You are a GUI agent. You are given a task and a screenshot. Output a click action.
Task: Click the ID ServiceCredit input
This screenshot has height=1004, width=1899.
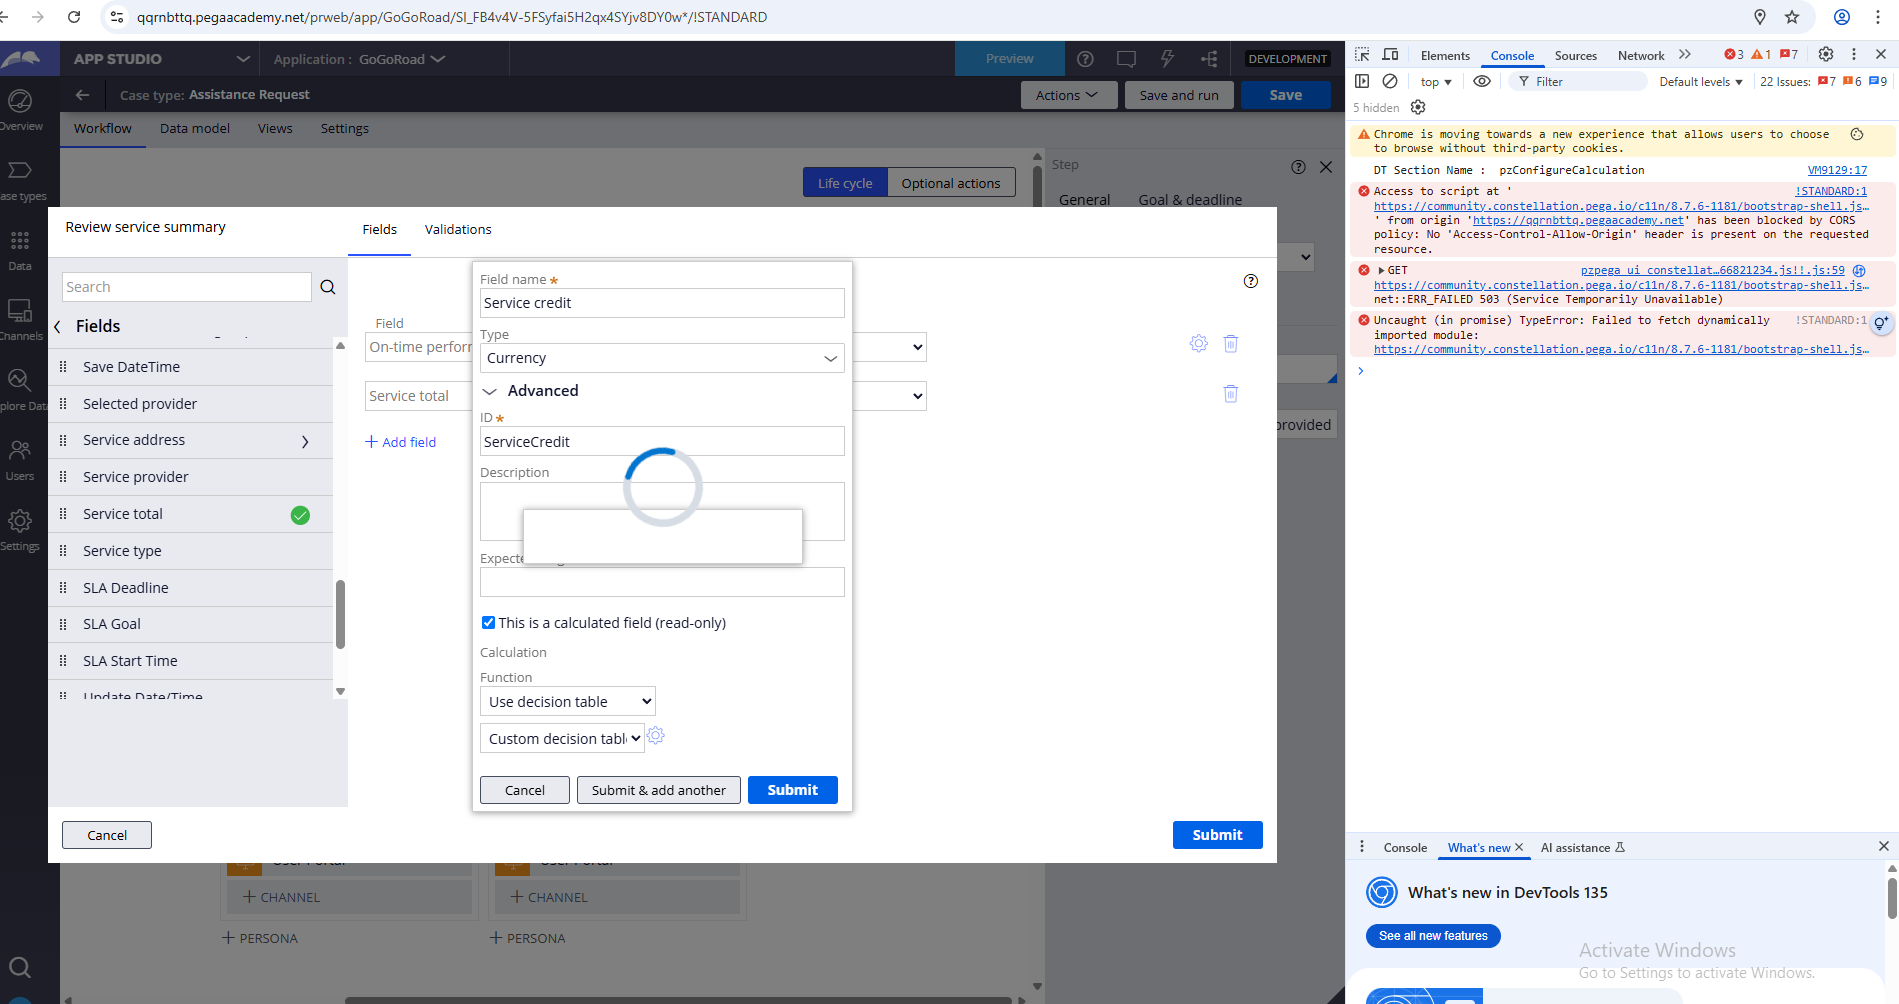tap(662, 441)
